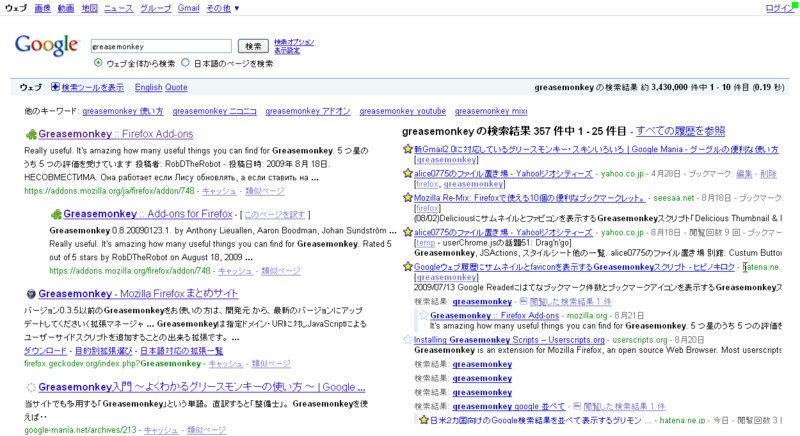Toggle star of Googleウェブ履歴 hatena entry
The height and width of the screenshot is (436, 800).
click(408, 266)
